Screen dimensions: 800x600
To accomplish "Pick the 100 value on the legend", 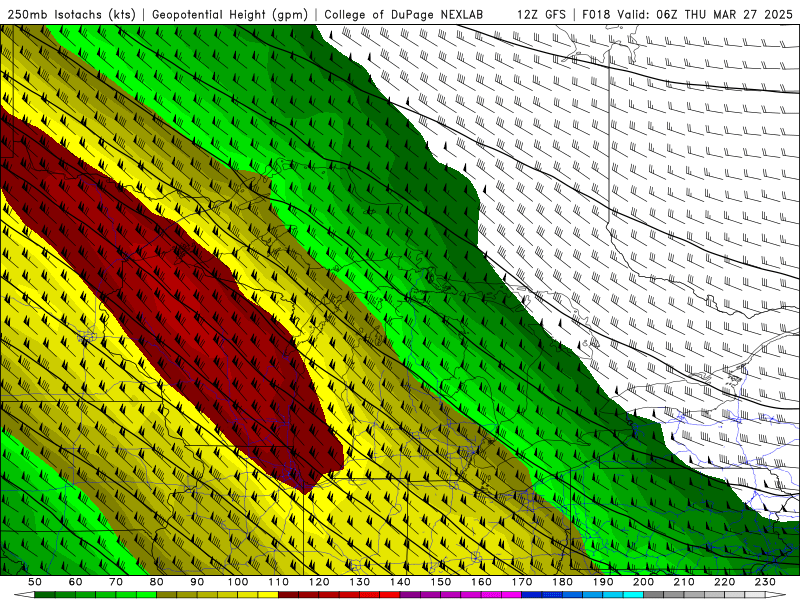I will pyautogui.click(x=238, y=582).
